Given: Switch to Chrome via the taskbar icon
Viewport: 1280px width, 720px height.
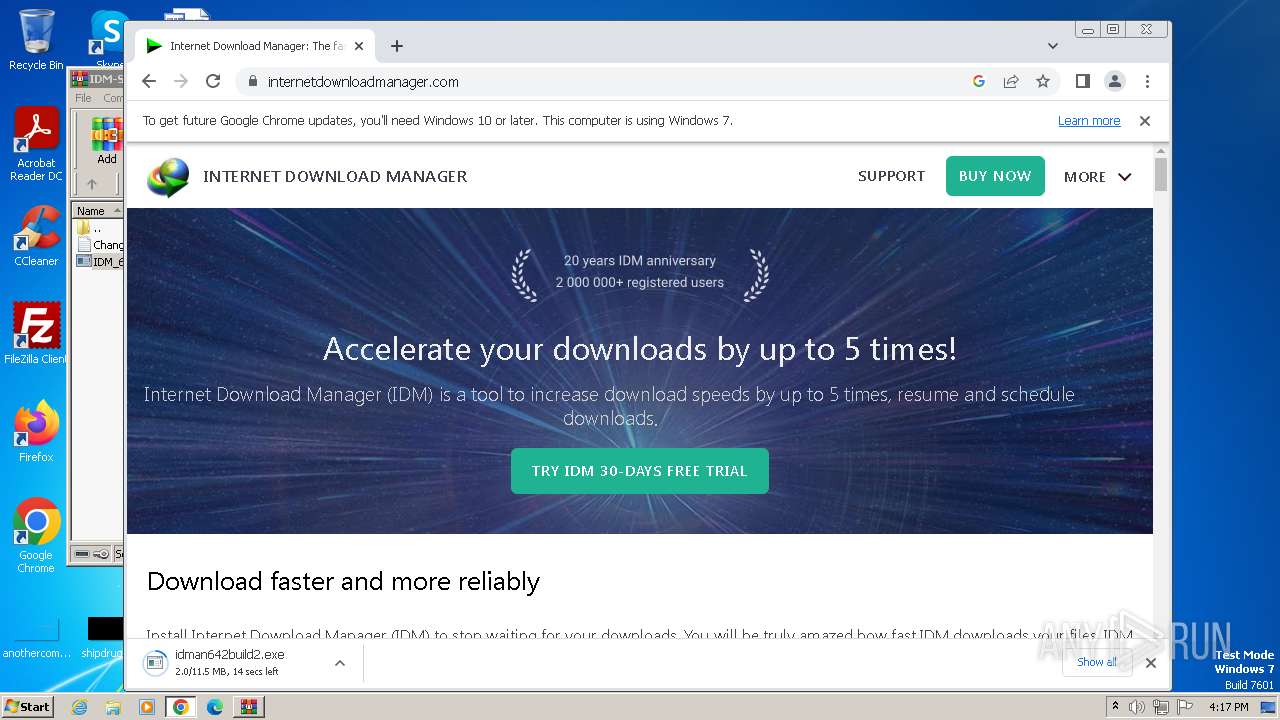Looking at the screenshot, I should (x=181, y=707).
